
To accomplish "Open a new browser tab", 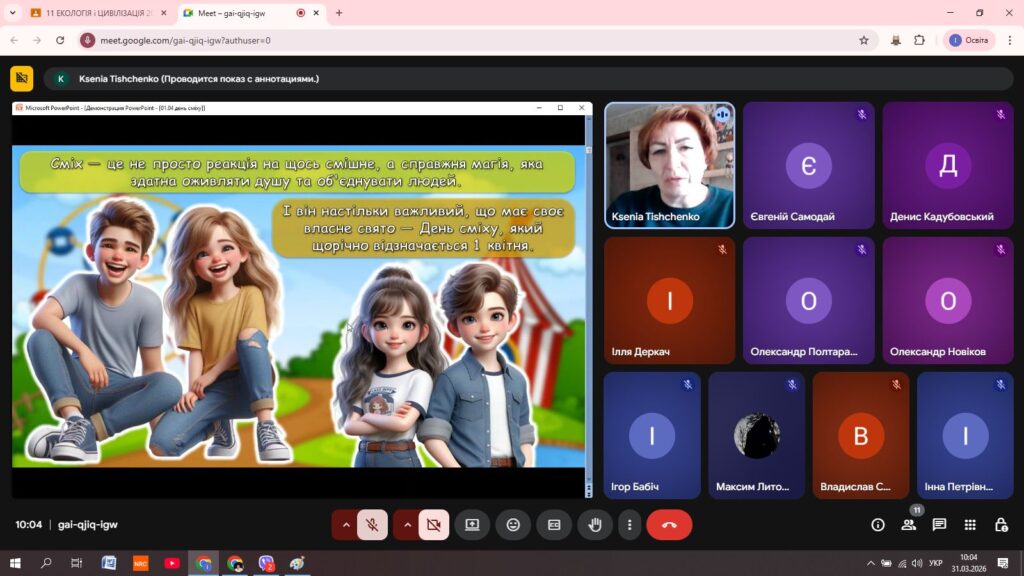I will coord(339,13).
